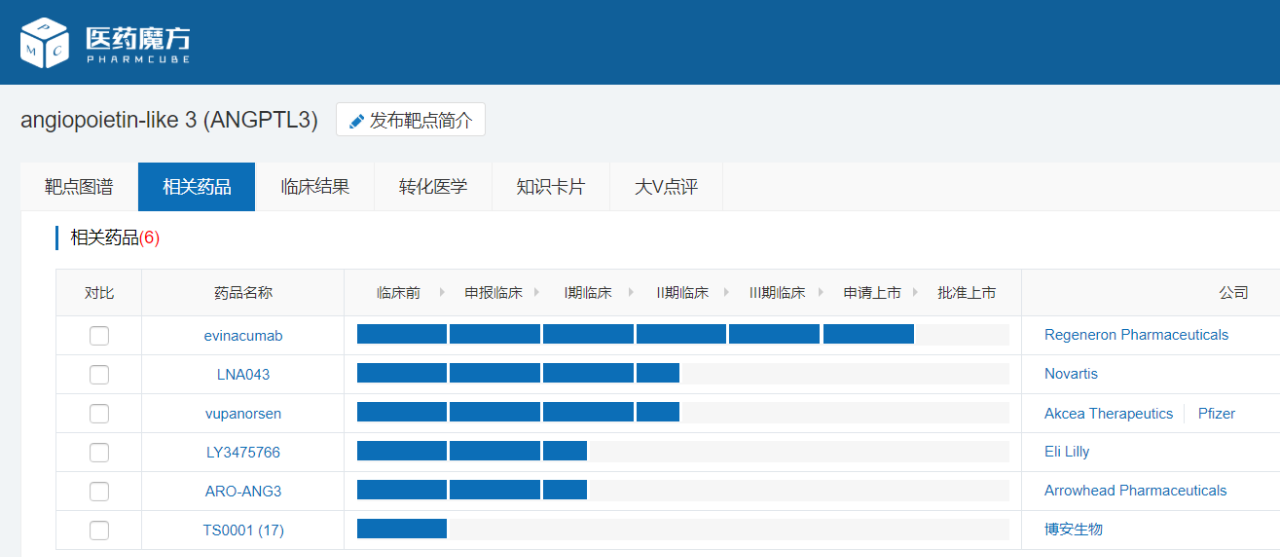Open the 临床结果 tab
1280x557 pixels.
point(315,187)
